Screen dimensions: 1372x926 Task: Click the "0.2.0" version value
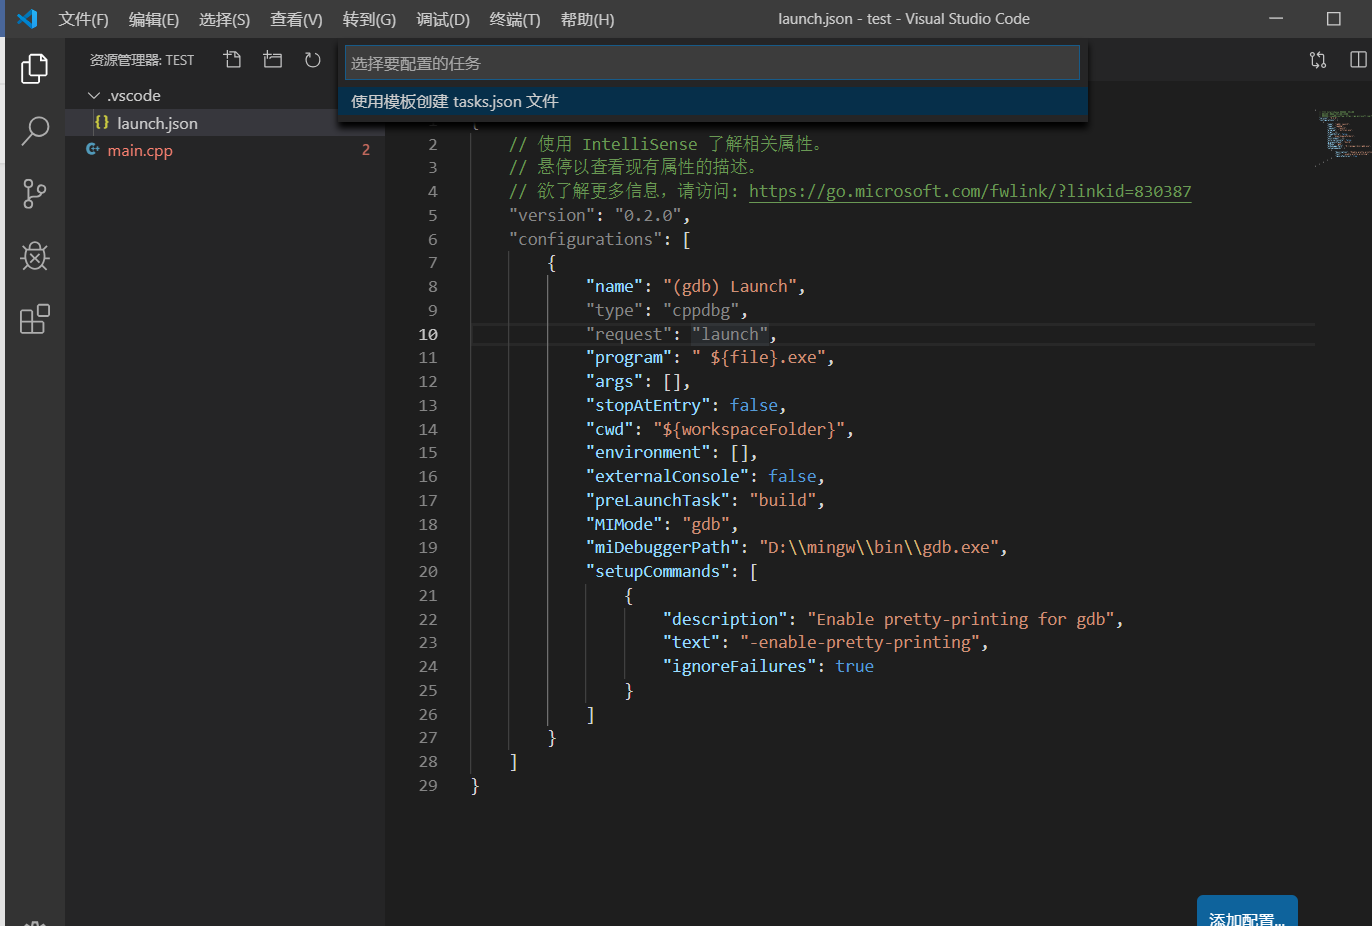point(648,216)
